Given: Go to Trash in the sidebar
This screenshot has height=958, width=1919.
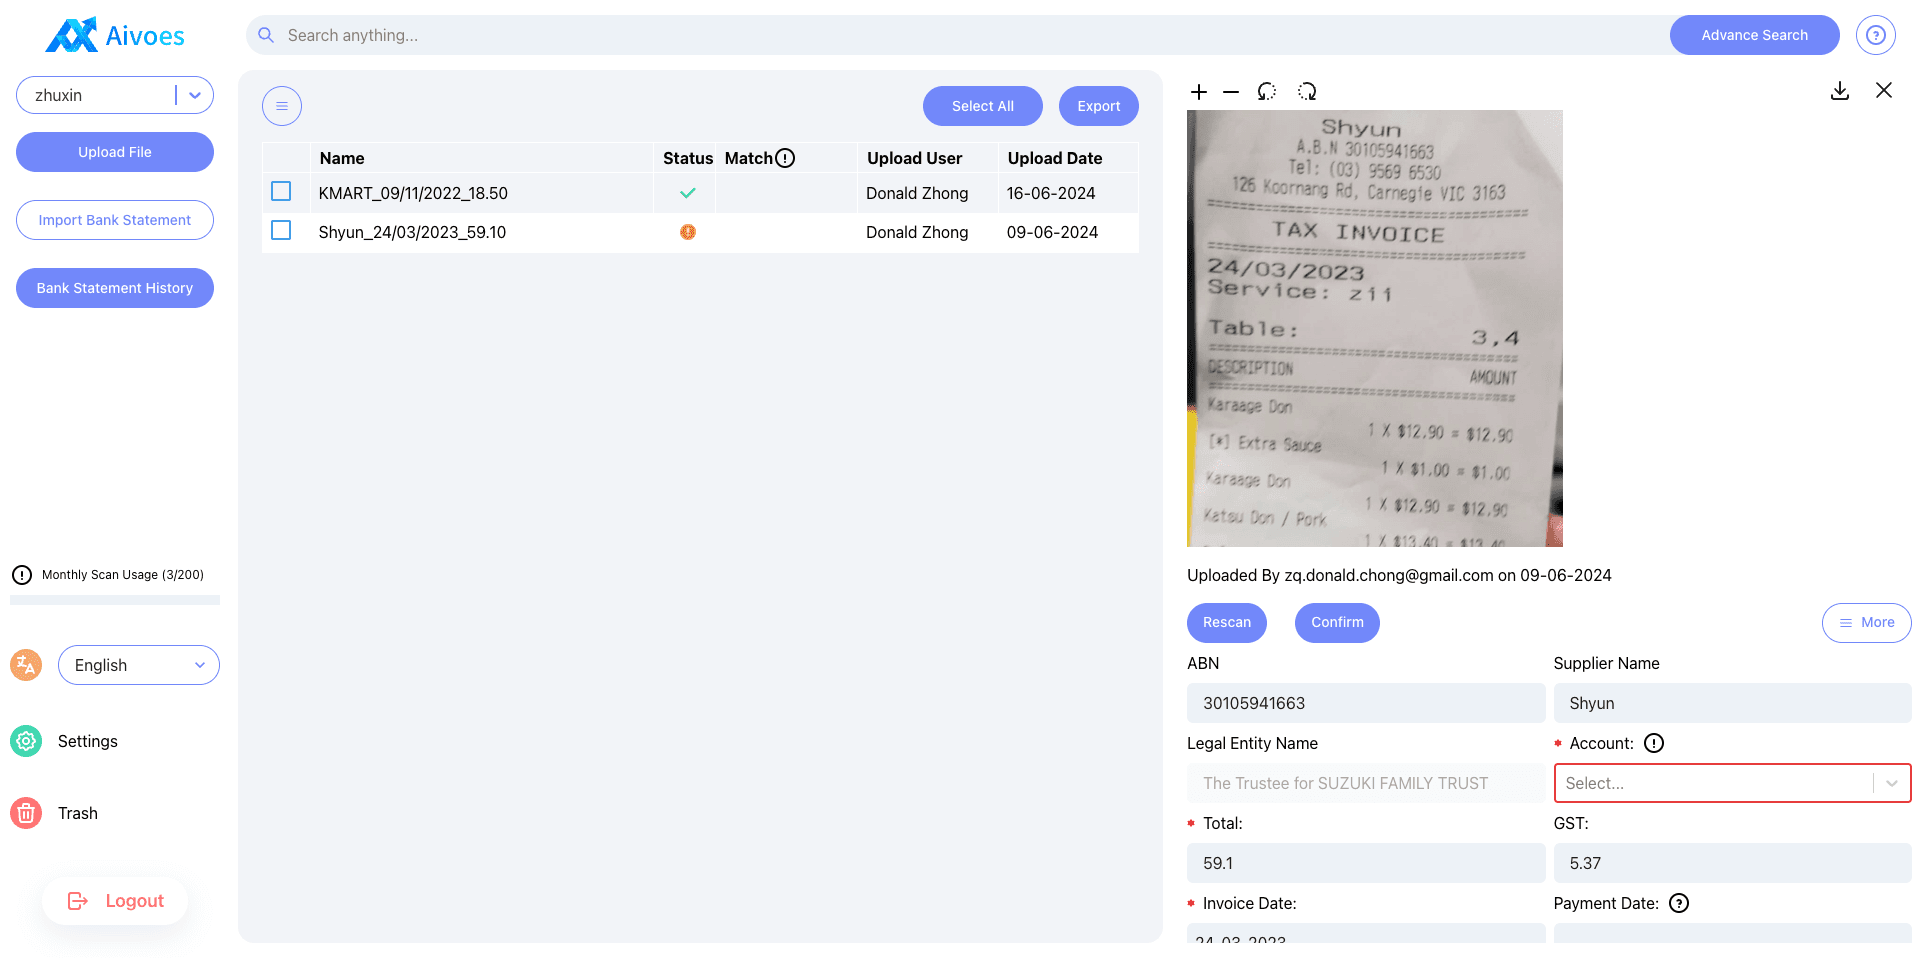Looking at the screenshot, I should pyautogui.click(x=77, y=813).
